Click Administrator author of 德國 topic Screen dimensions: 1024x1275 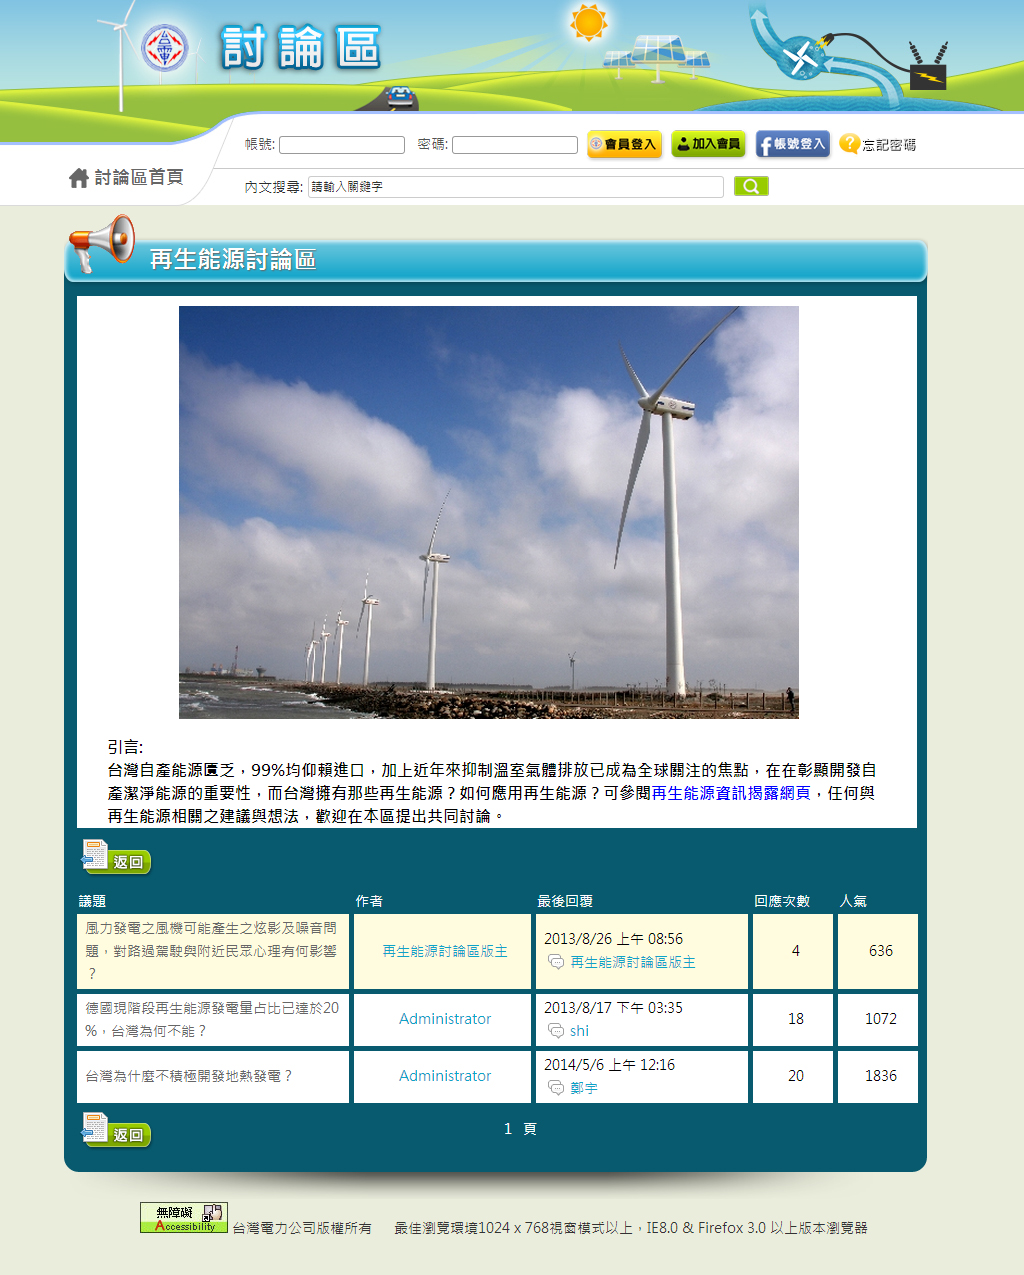point(445,1019)
